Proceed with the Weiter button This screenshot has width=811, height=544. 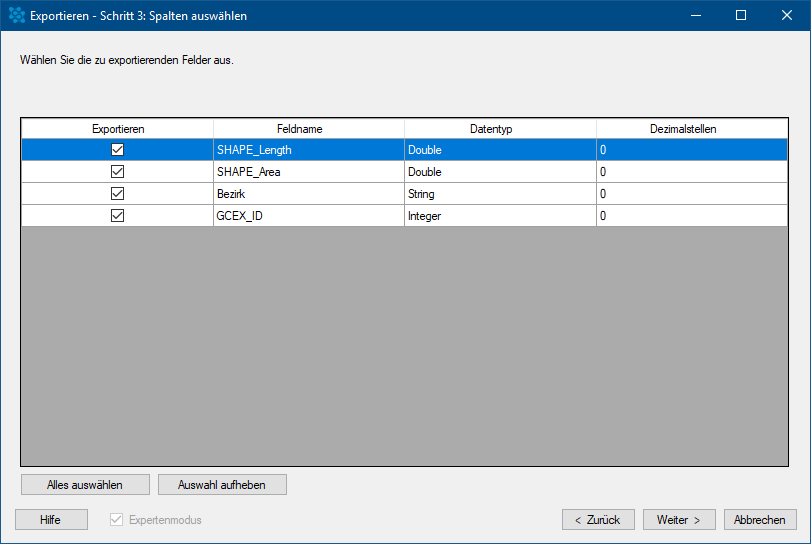pos(679,520)
